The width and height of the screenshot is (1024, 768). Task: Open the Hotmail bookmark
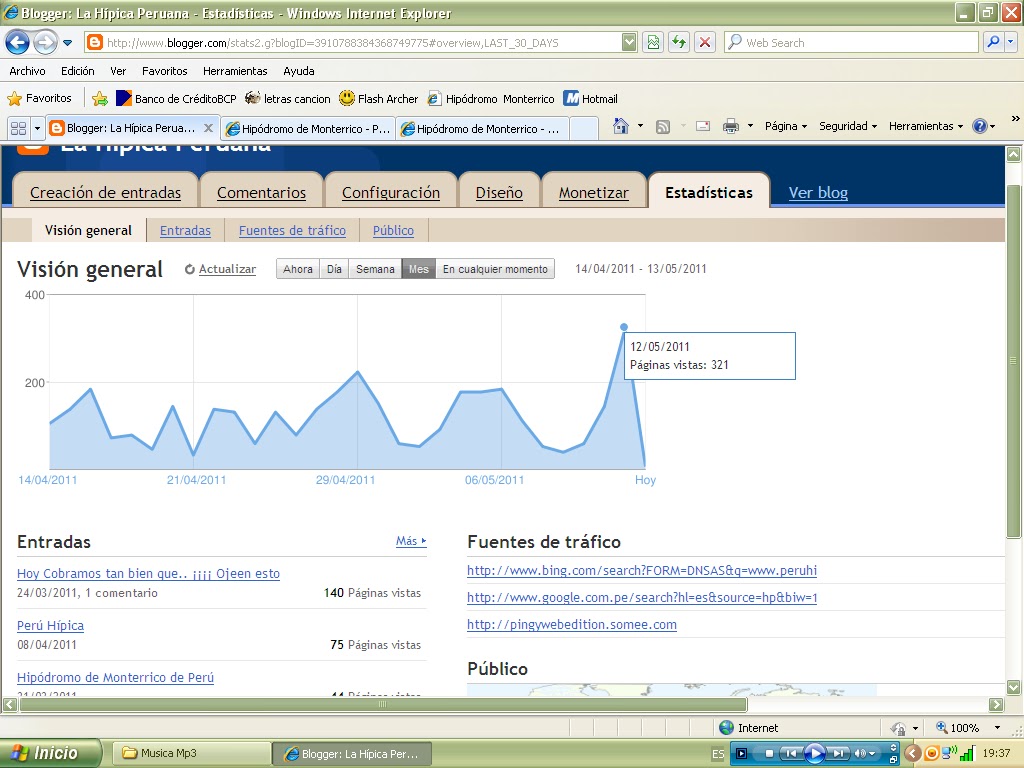click(590, 99)
